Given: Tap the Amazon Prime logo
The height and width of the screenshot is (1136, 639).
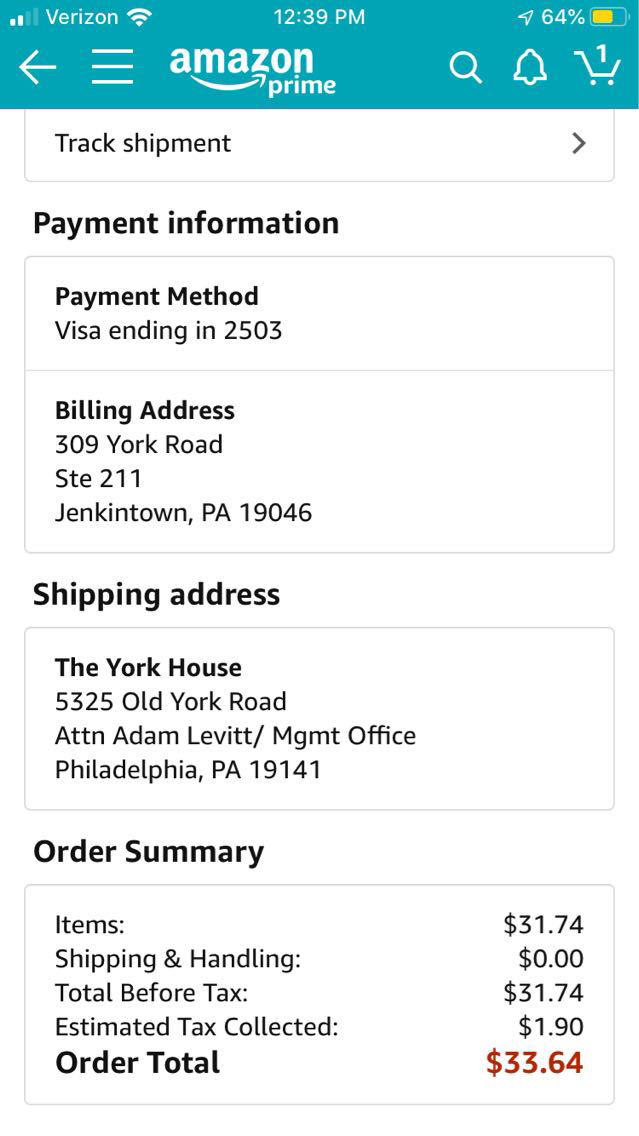Looking at the screenshot, I should coord(252,70).
